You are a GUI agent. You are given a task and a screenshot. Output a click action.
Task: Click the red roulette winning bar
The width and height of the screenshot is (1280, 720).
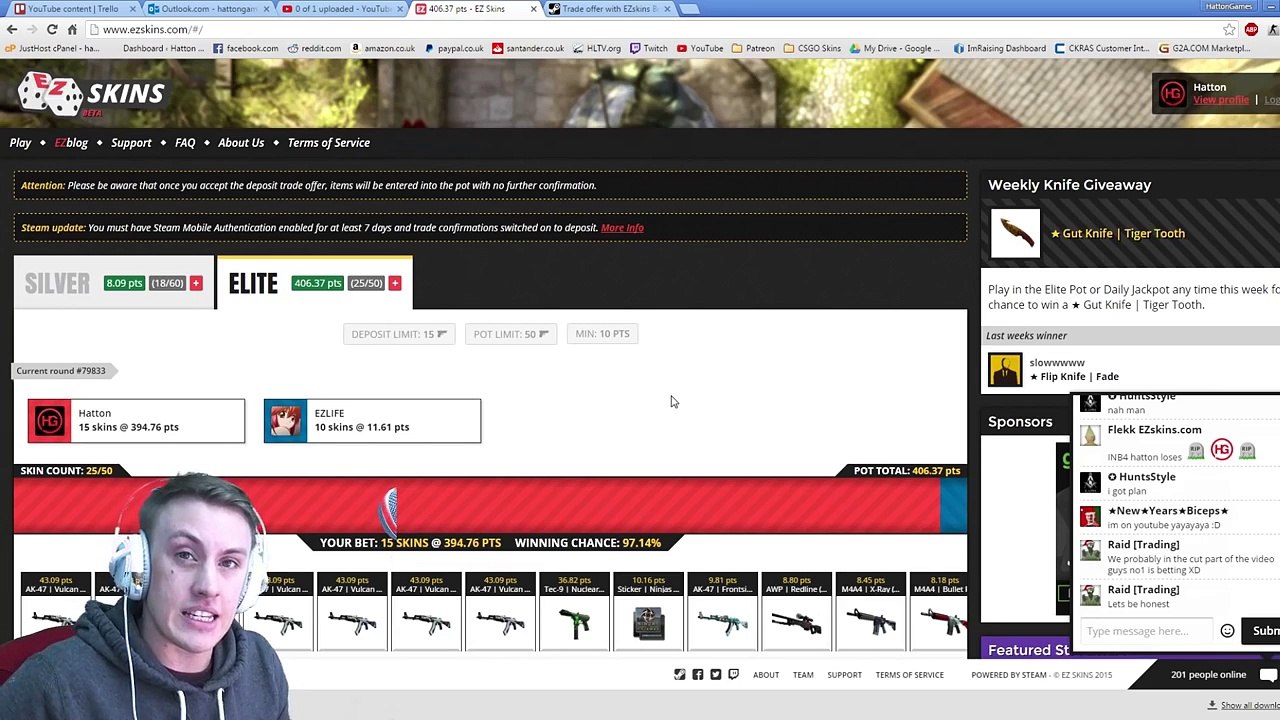pyautogui.click(x=477, y=506)
